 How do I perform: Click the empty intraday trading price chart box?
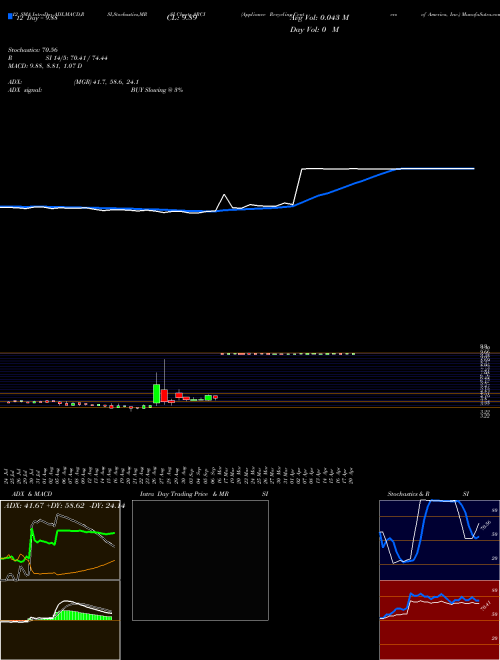tap(200, 560)
